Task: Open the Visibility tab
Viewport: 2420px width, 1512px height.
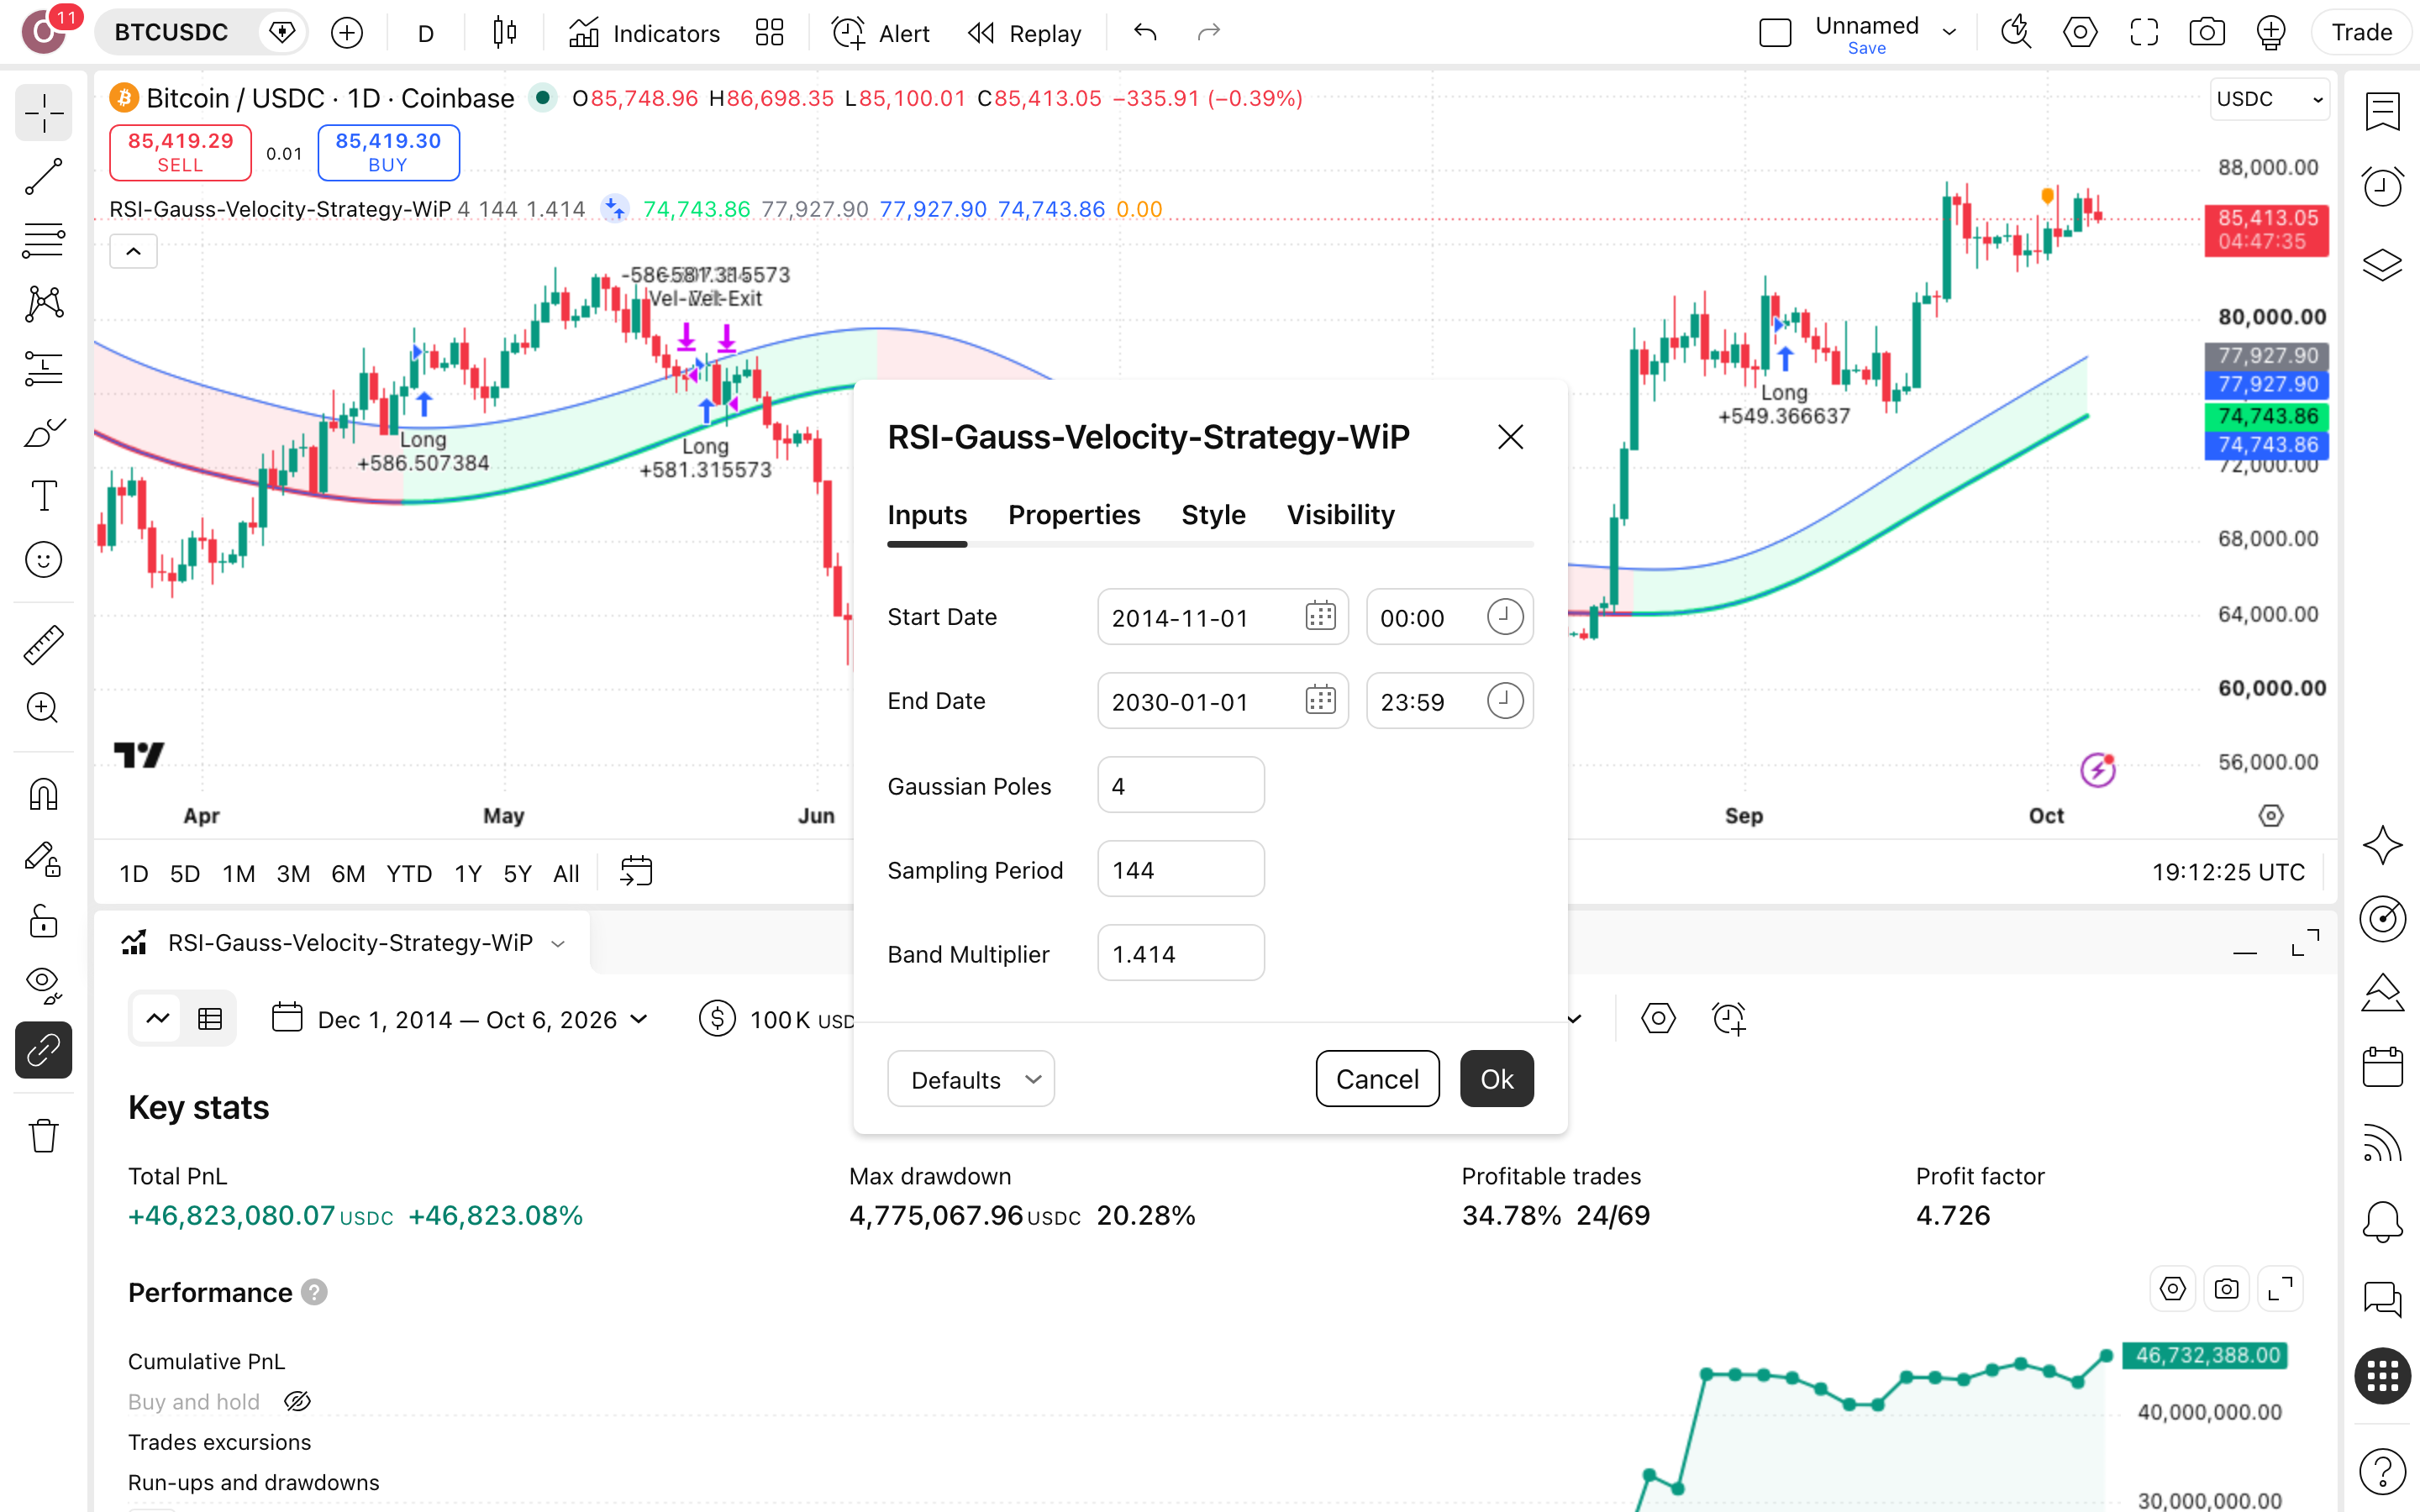Action: tap(1340, 514)
